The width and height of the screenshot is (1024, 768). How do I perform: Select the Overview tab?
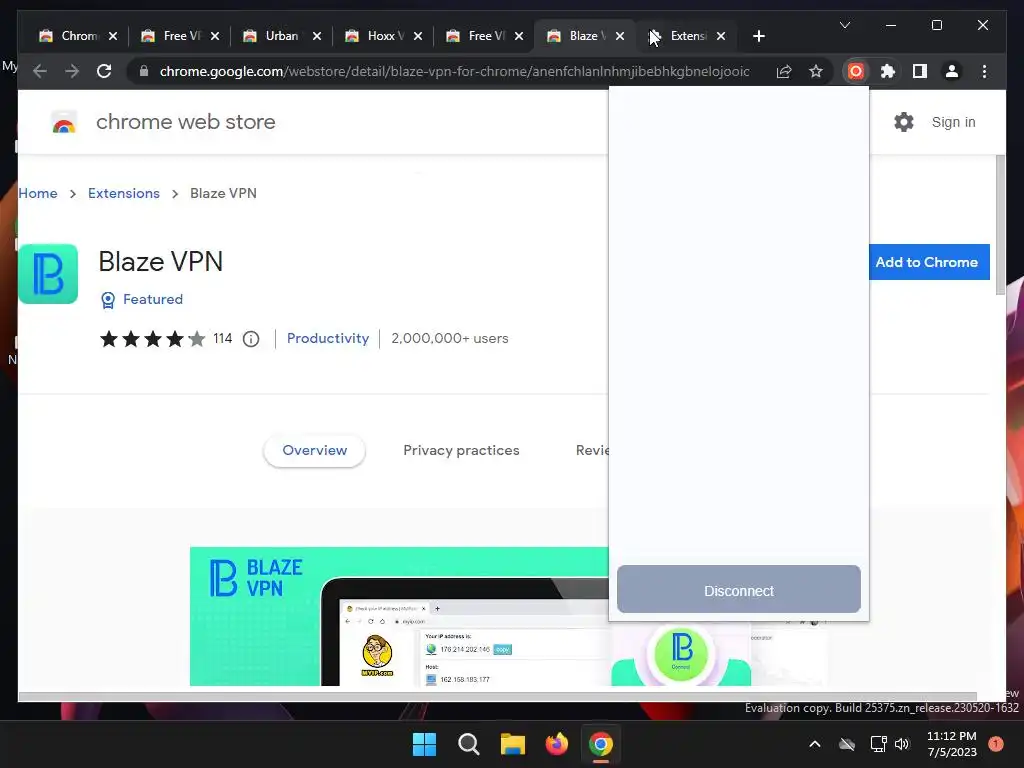(314, 451)
